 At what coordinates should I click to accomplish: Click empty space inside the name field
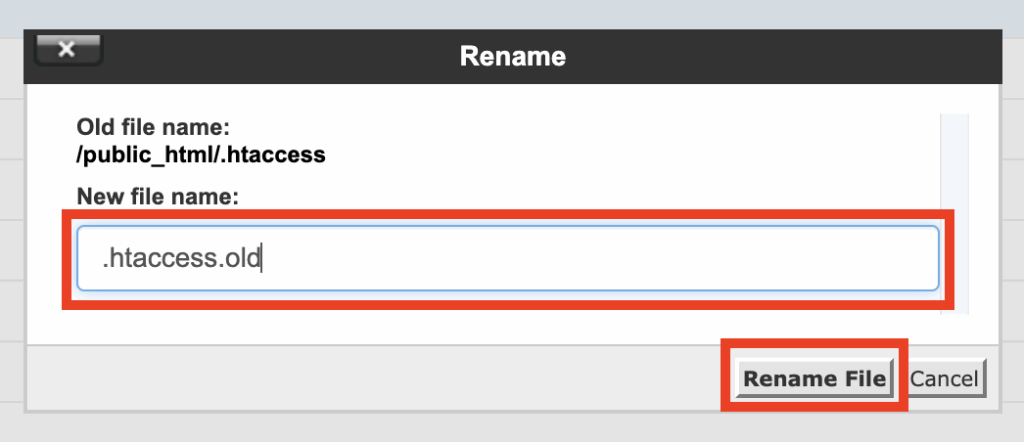tap(588, 258)
